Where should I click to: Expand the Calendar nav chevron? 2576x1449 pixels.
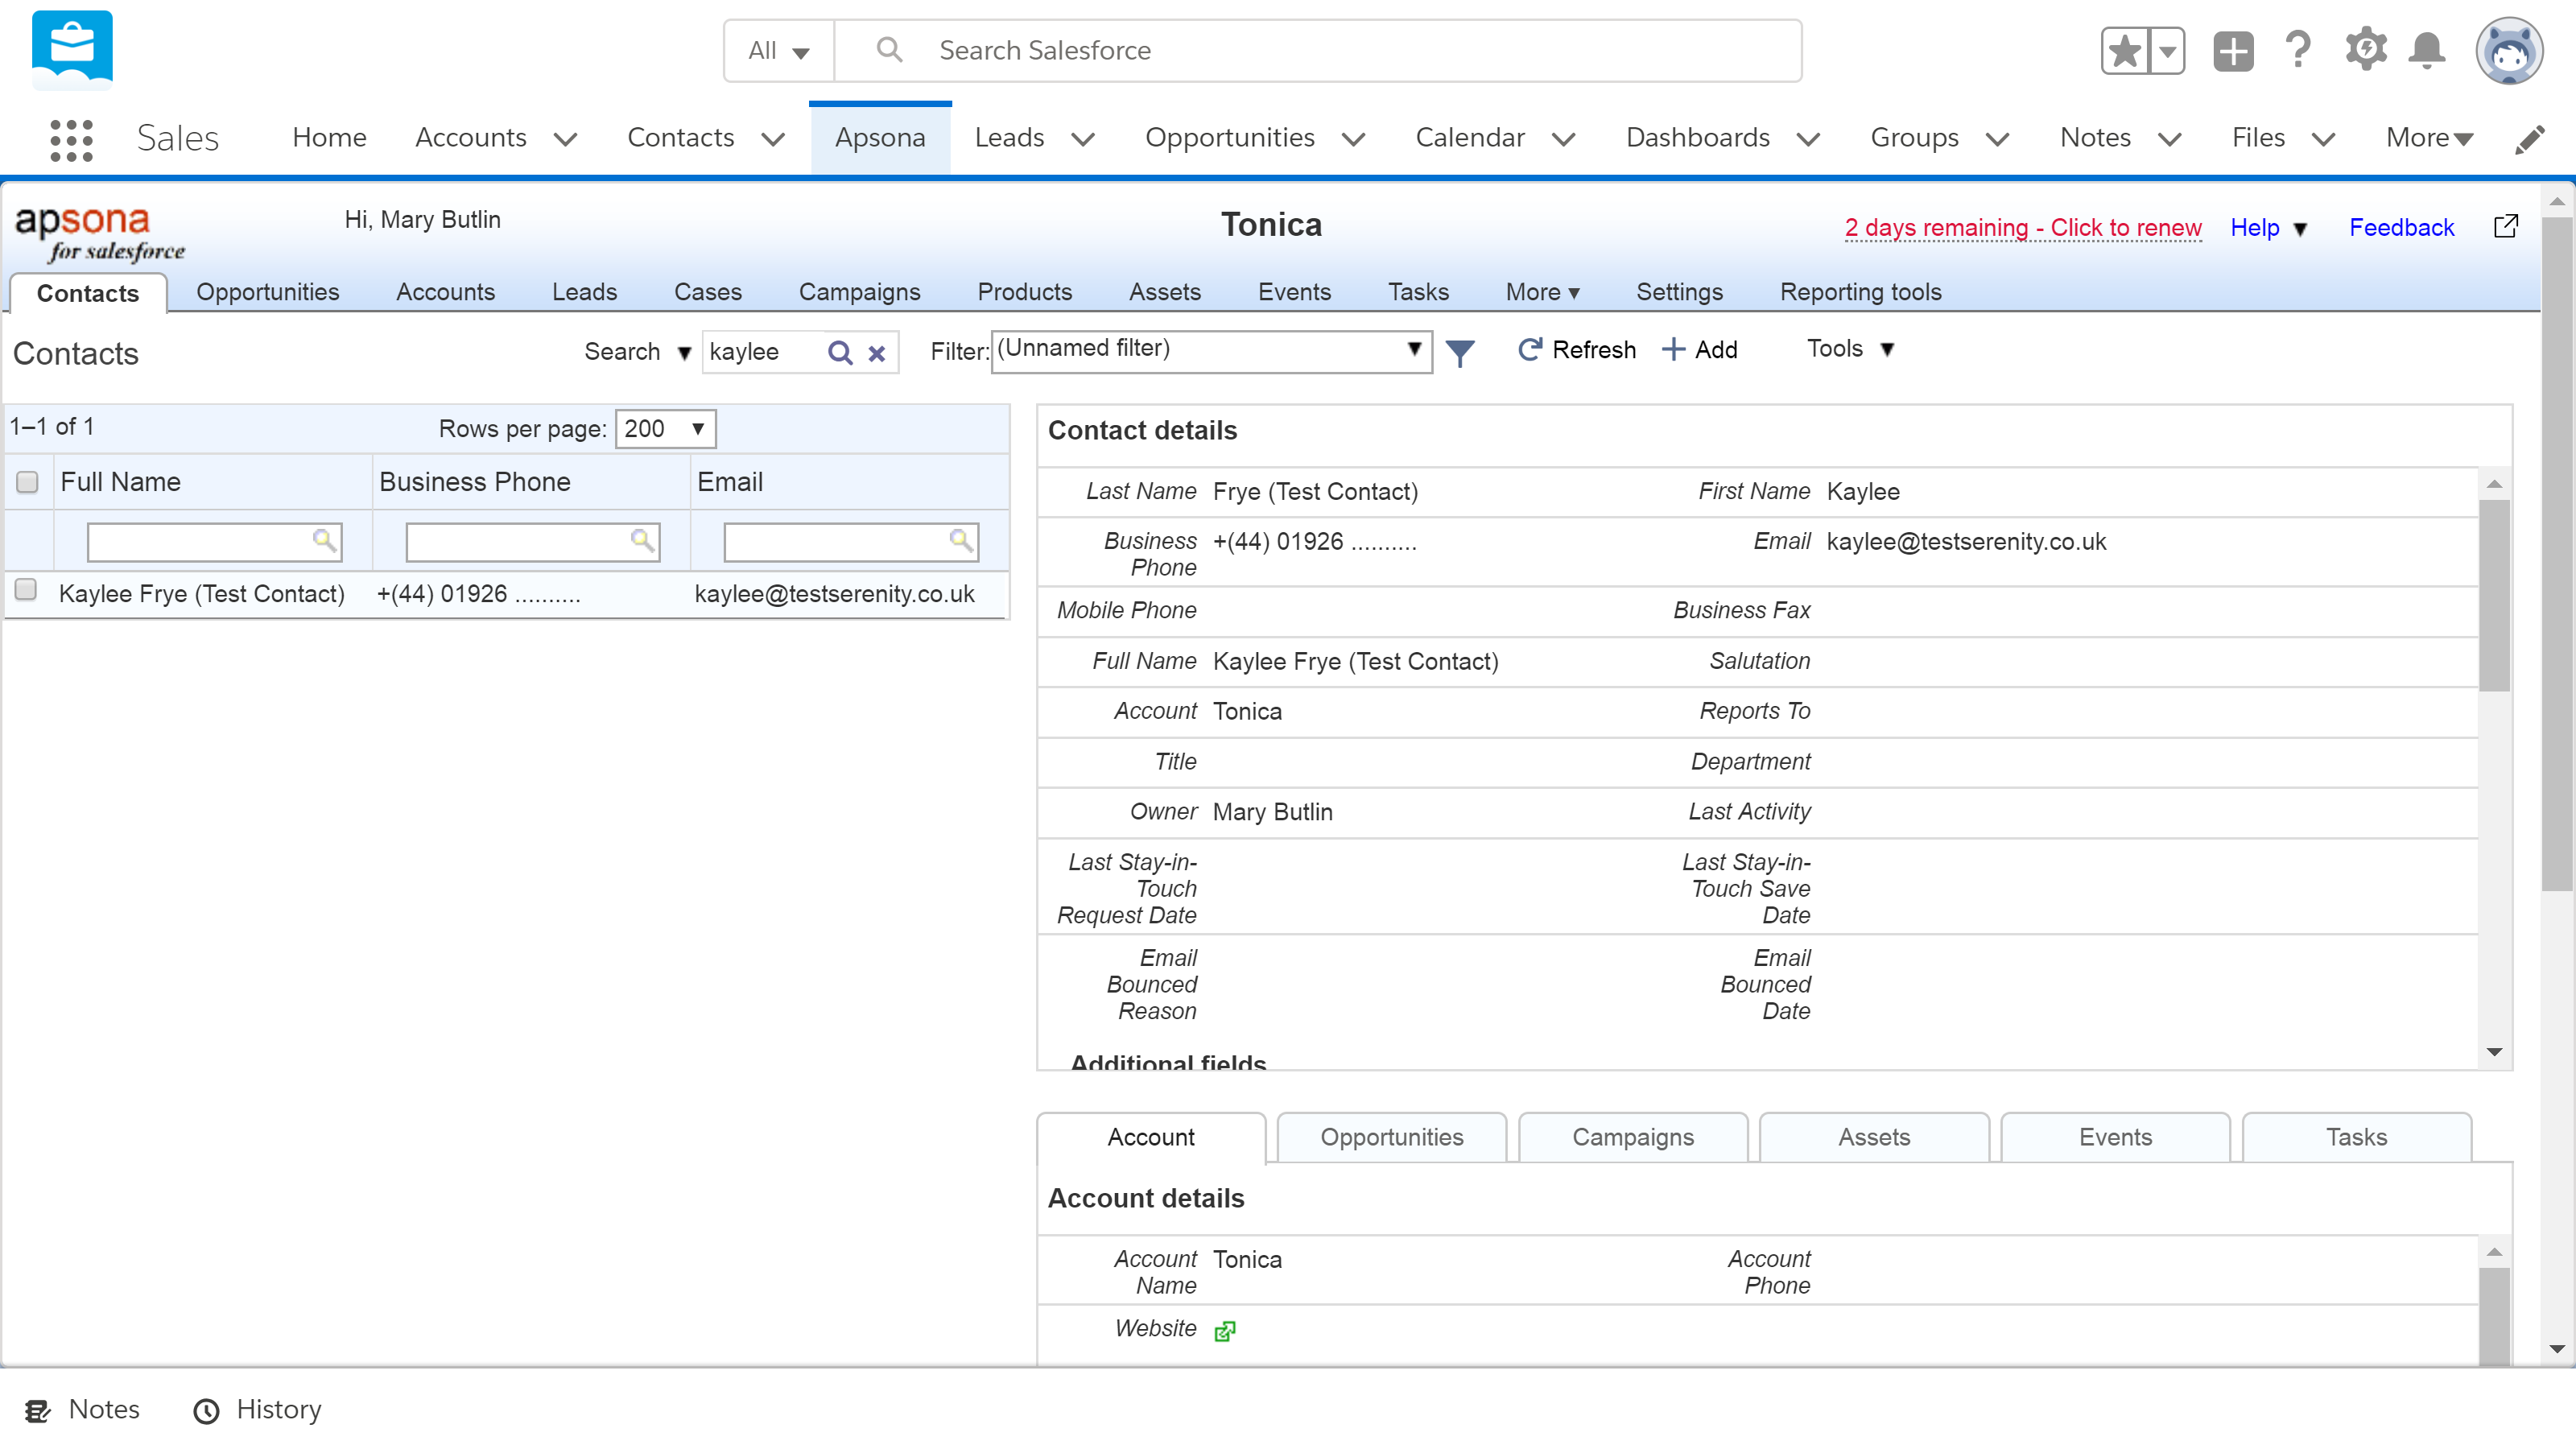(x=1564, y=139)
